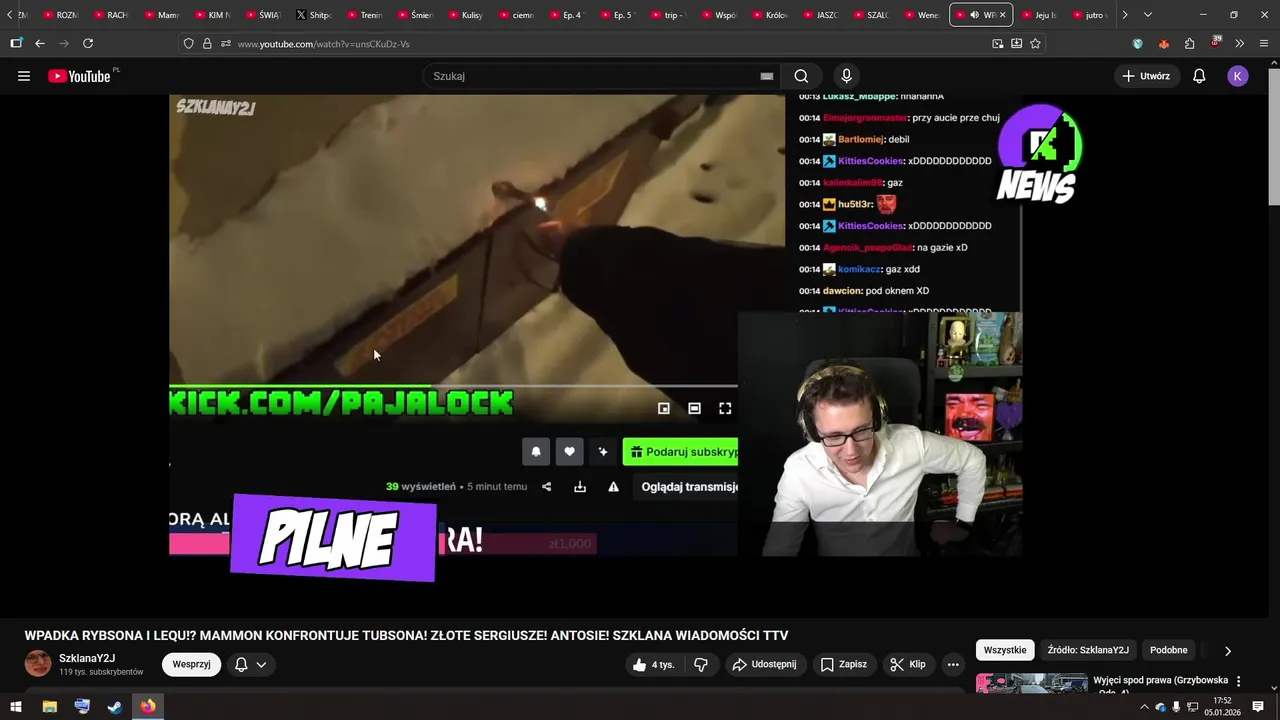Switch to the Kulisy tab
1280x720 pixels.
465,15
